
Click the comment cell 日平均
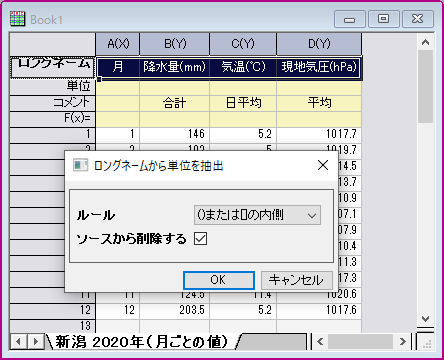(x=243, y=103)
